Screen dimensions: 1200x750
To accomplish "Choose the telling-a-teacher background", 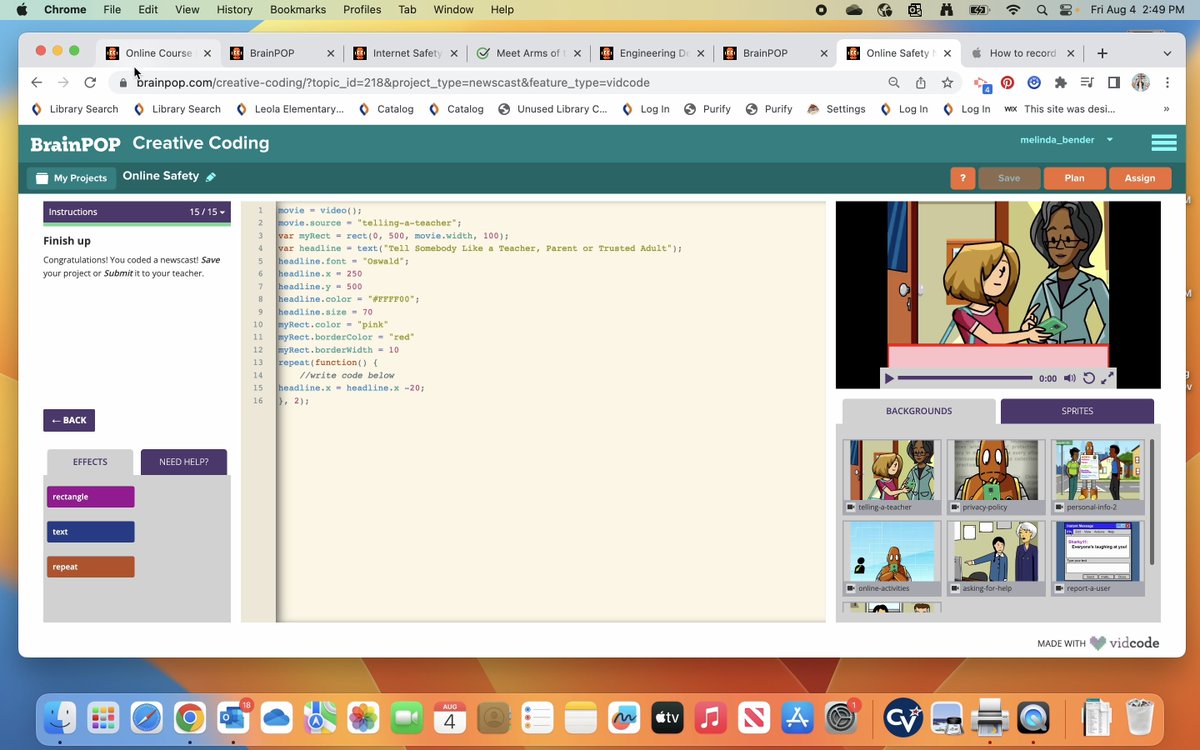I will coord(892,476).
